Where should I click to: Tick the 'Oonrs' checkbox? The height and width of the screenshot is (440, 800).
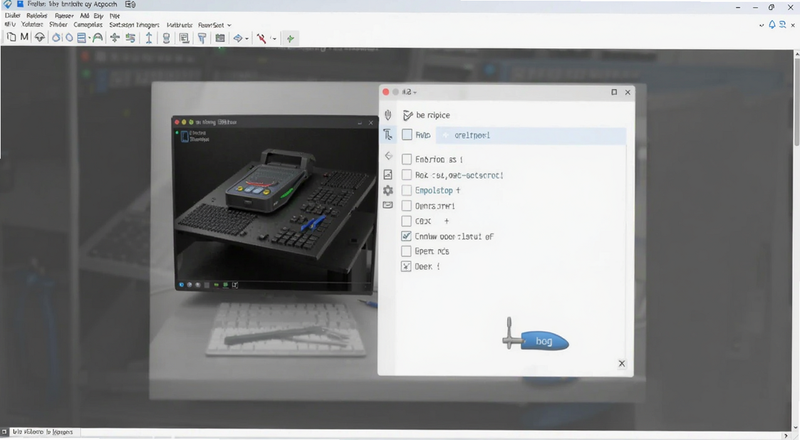click(407, 206)
